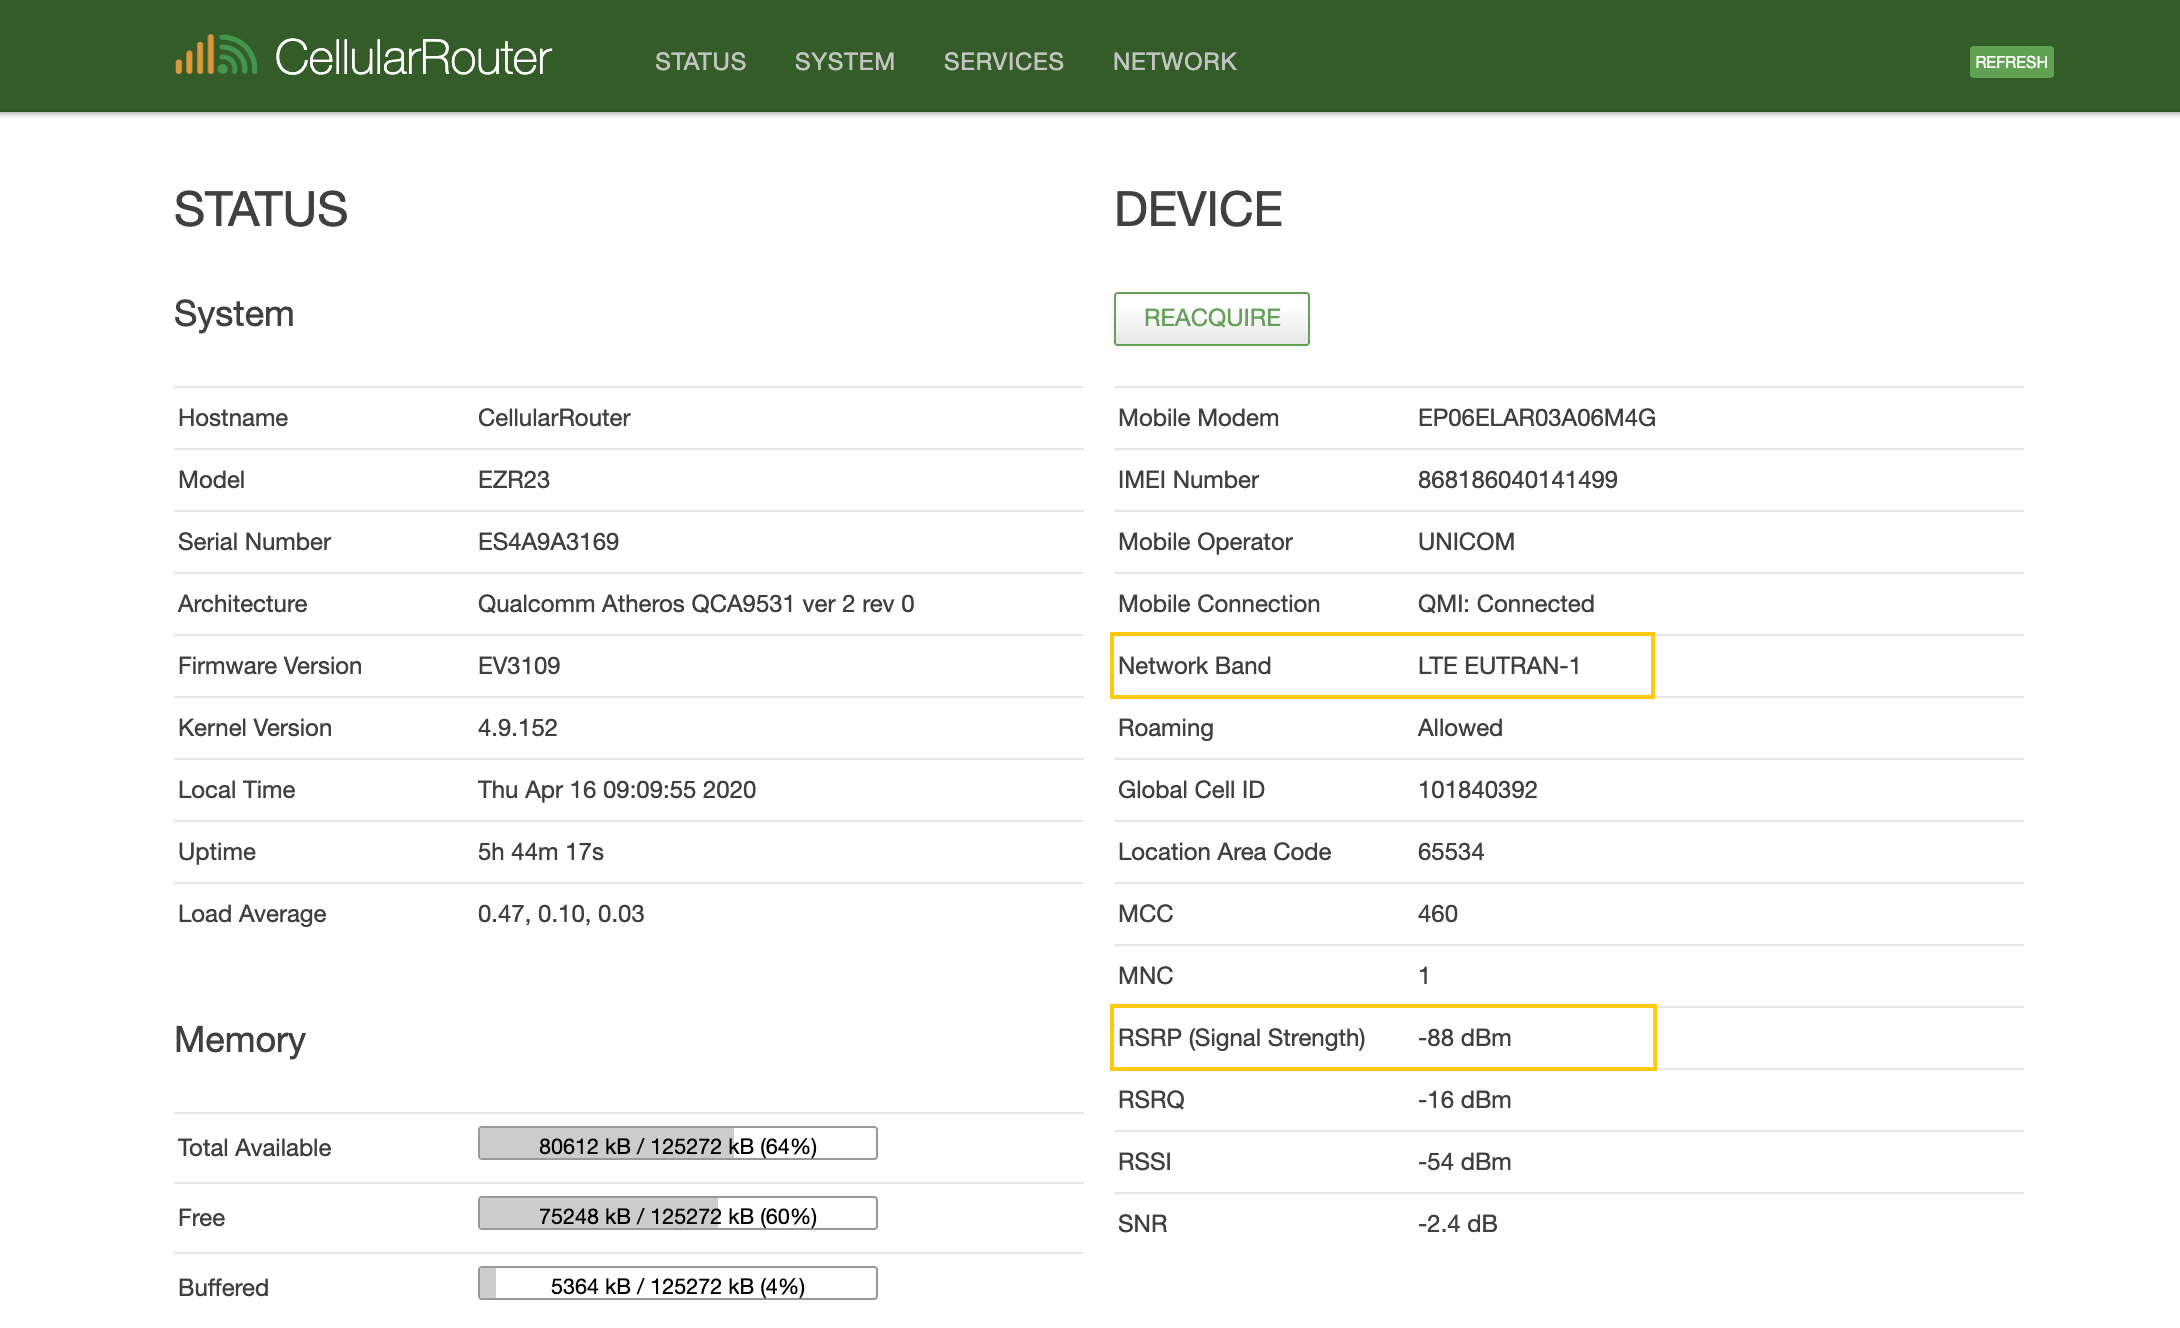The image size is (2180, 1328).
Task: Click the Serial Number row label
Action: tap(254, 542)
